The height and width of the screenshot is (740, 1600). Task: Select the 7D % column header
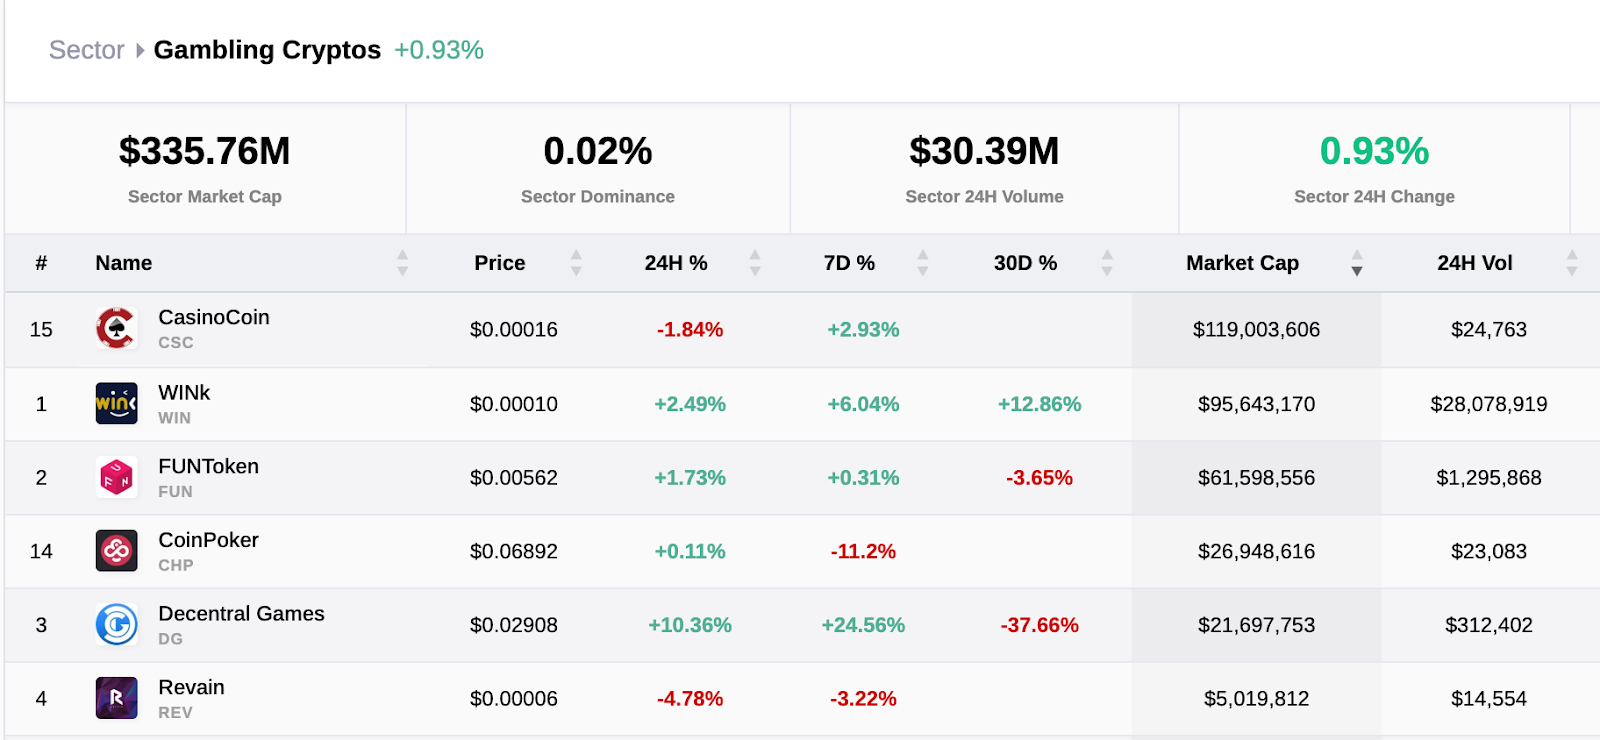point(849,263)
